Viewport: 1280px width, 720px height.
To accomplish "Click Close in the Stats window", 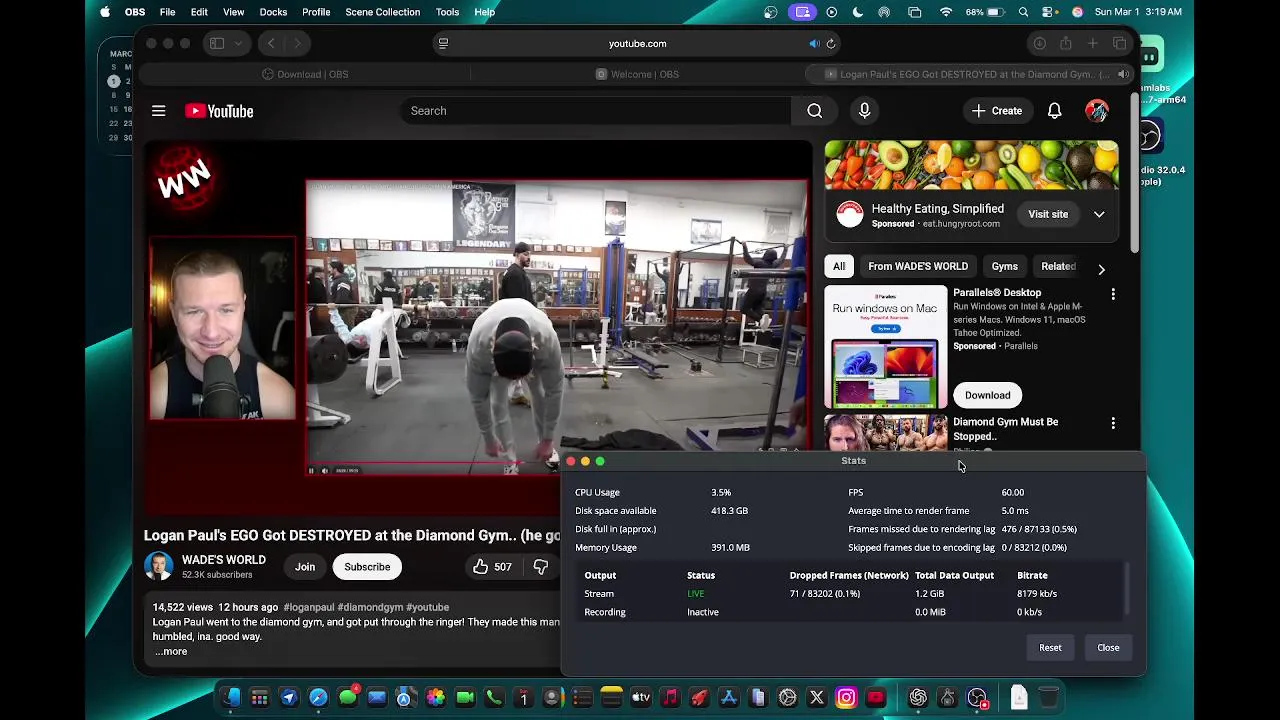I will tap(1108, 648).
